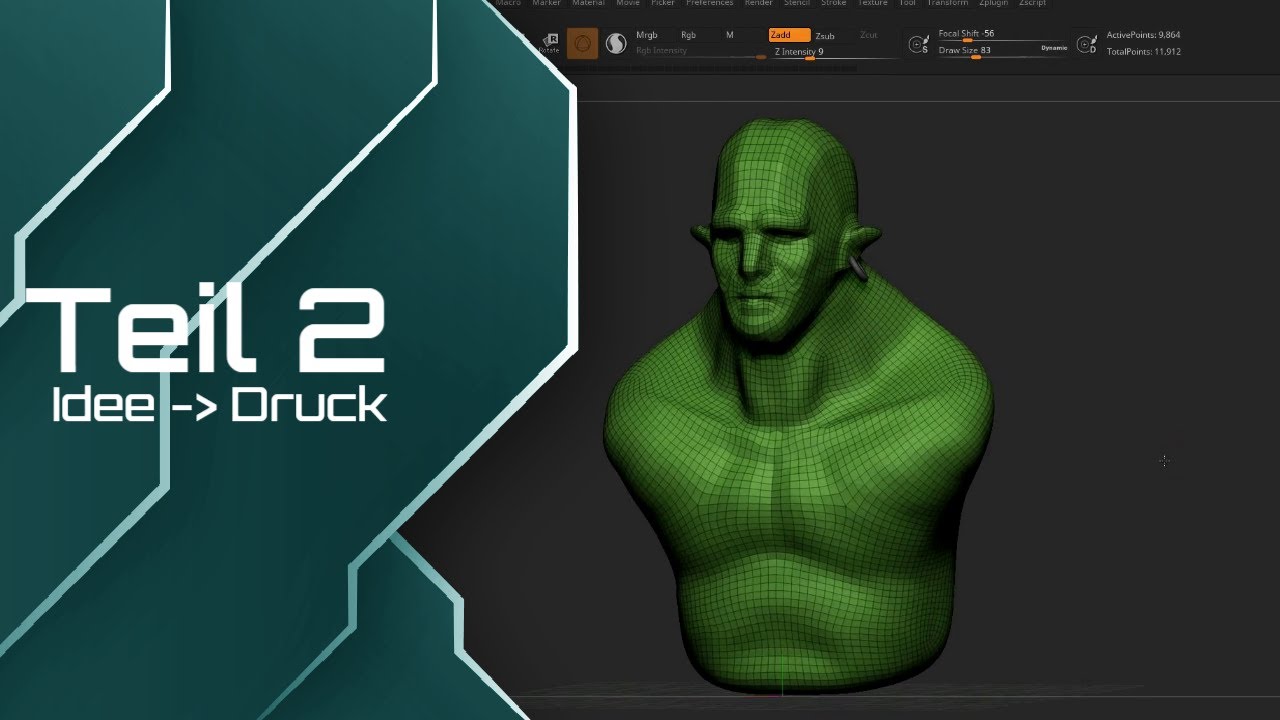Image resolution: width=1280 pixels, height=720 pixels.
Task: Open the Preferences menu
Action: tap(709, 3)
